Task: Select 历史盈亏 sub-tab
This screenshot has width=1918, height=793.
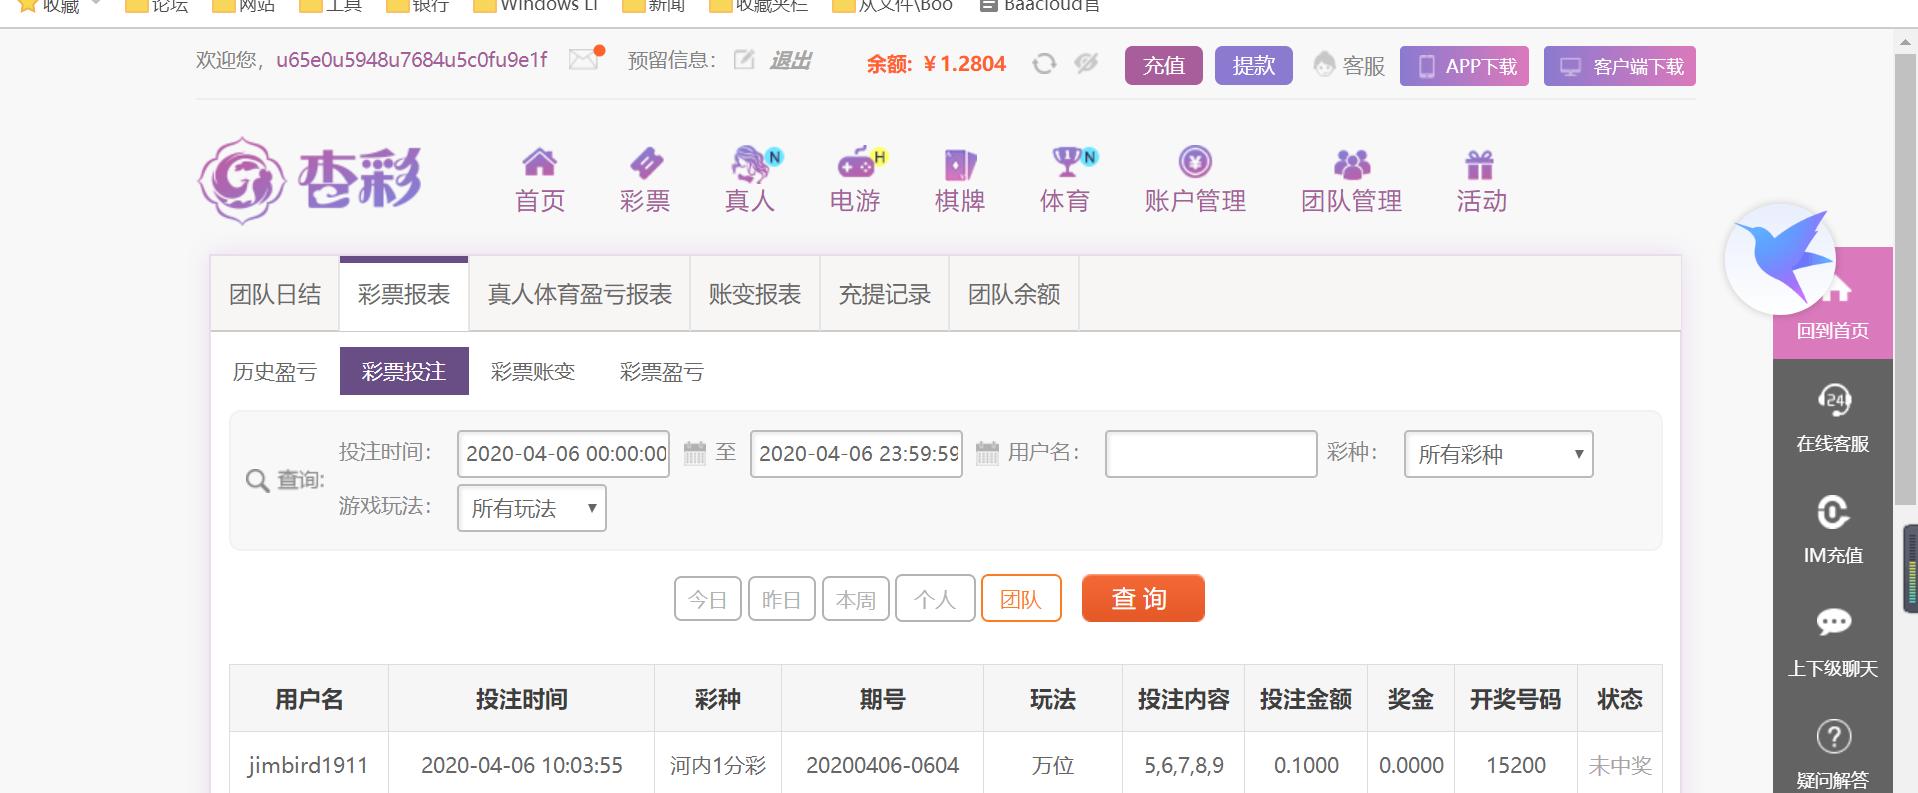Action: pyautogui.click(x=275, y=372)
